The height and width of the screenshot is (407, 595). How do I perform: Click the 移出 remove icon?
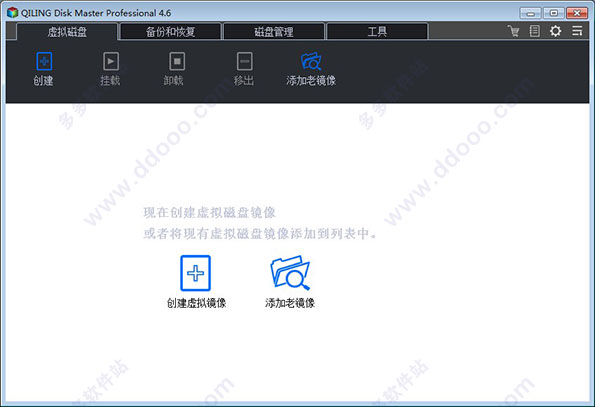244,61
